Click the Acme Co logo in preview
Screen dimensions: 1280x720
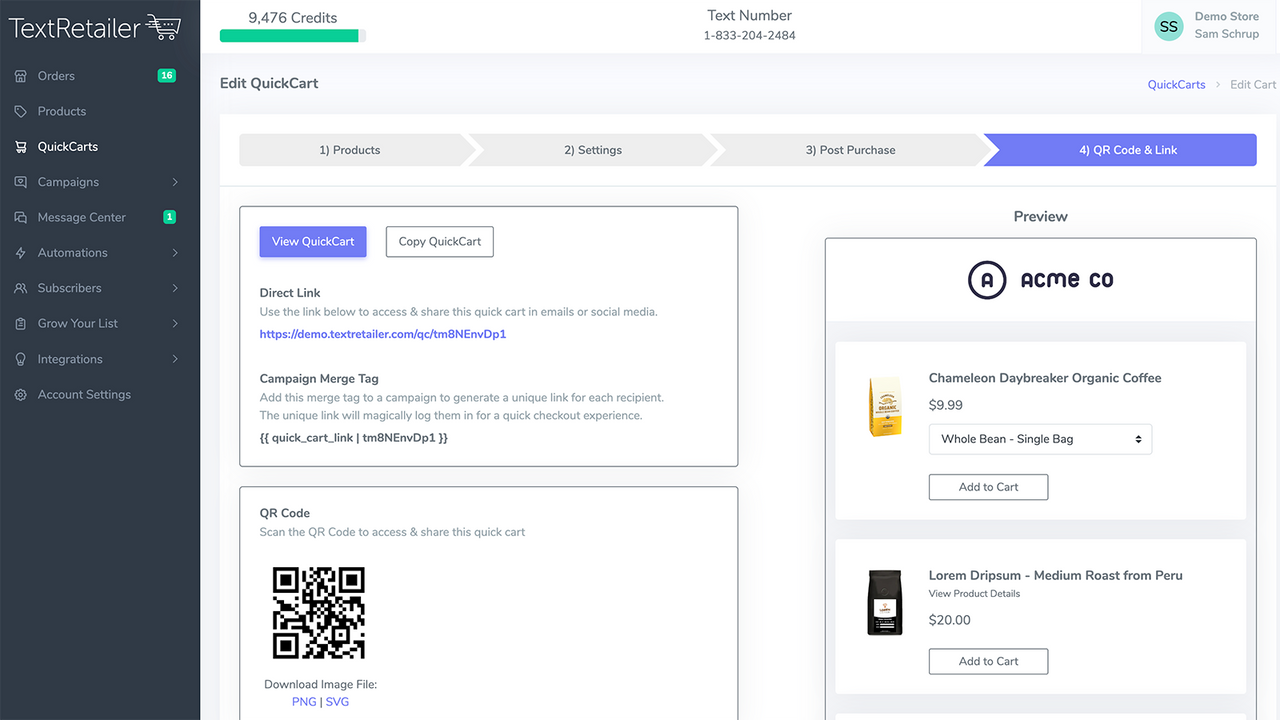tap(1040, 280)
